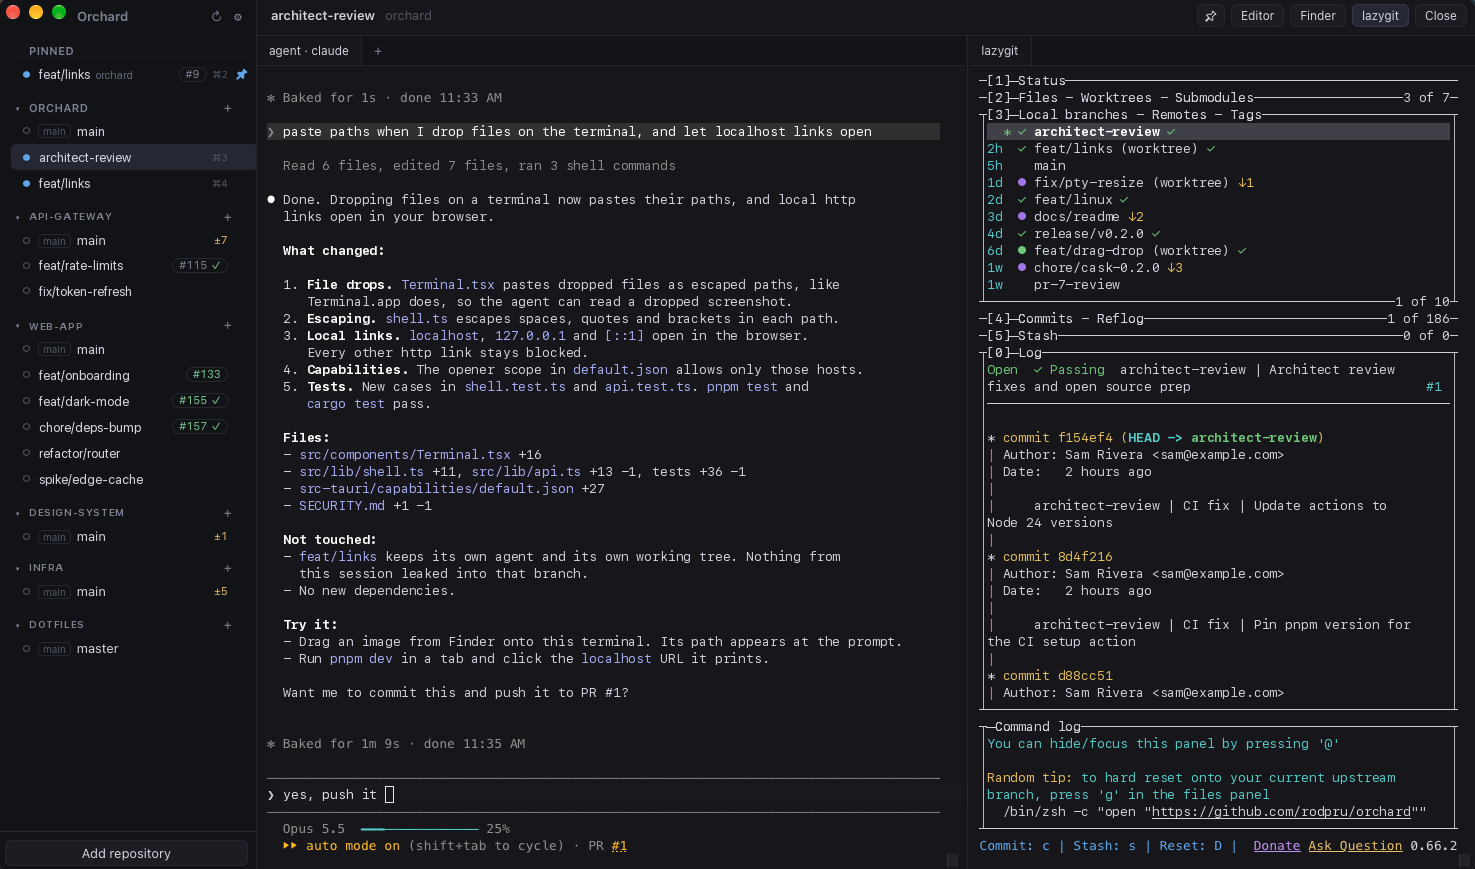Click #133 badge on feat/onboarding
The height and width of the screenshot is (869, 1475).
[207, 374]
